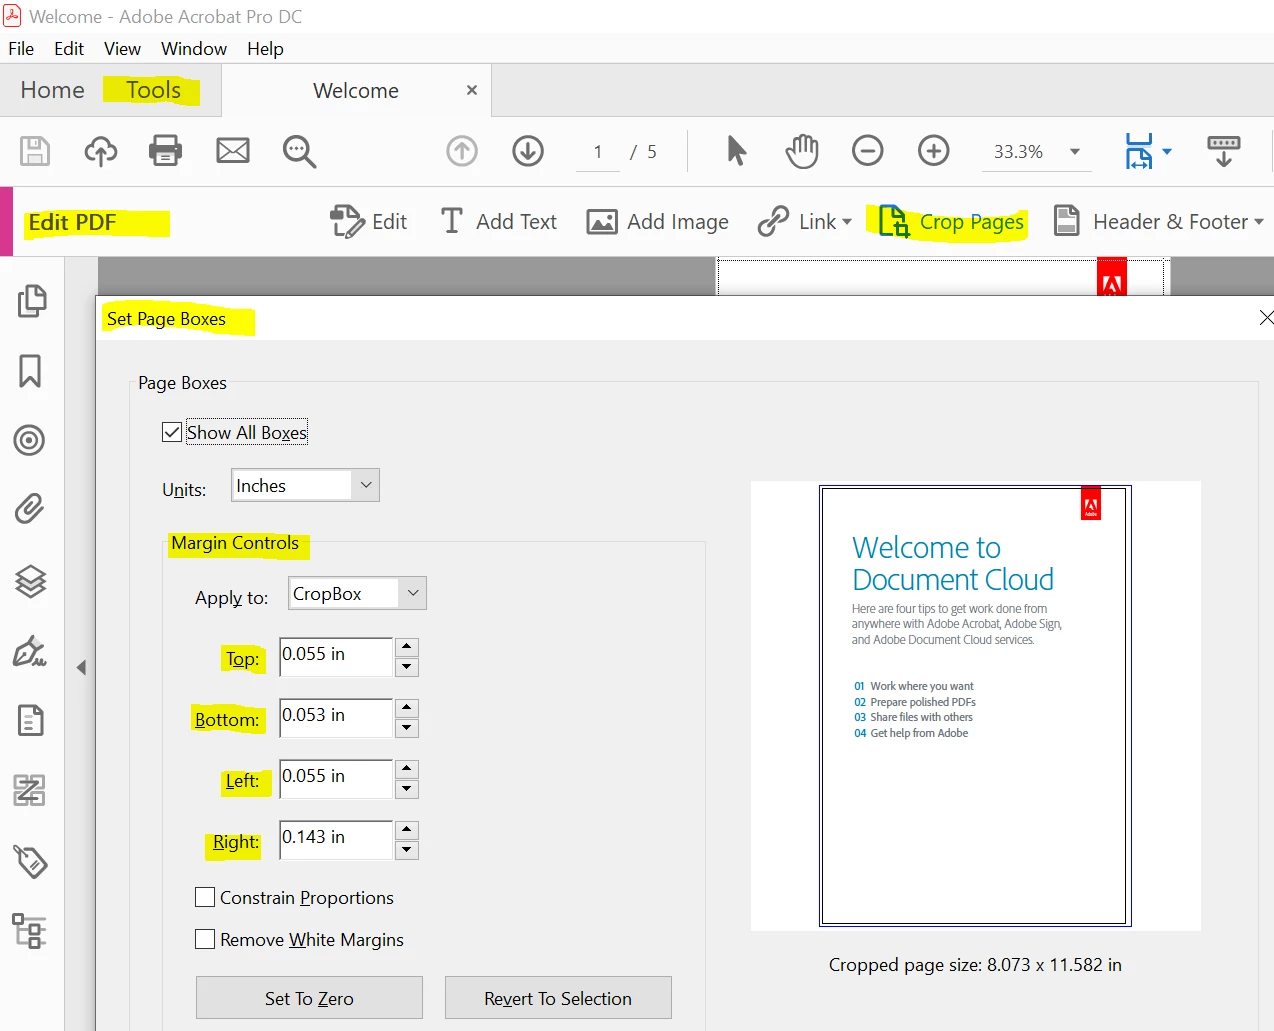The width and height of the screenshot is (1274, 1031).
Task: Send the file by email using the envelope icon
Action: (x=233, y=151)
